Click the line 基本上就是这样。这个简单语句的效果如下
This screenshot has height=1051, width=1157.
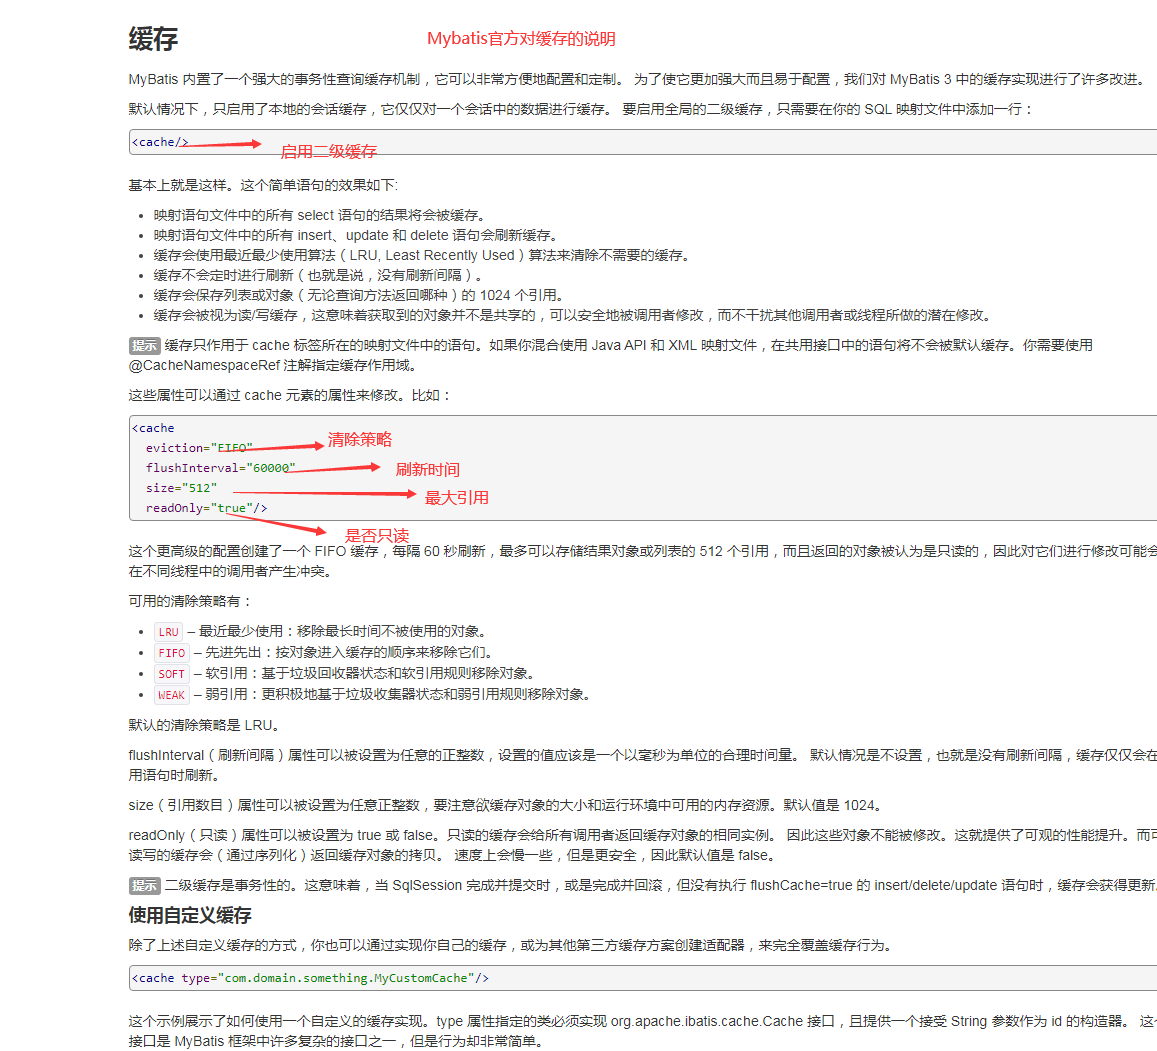(263, 185)
